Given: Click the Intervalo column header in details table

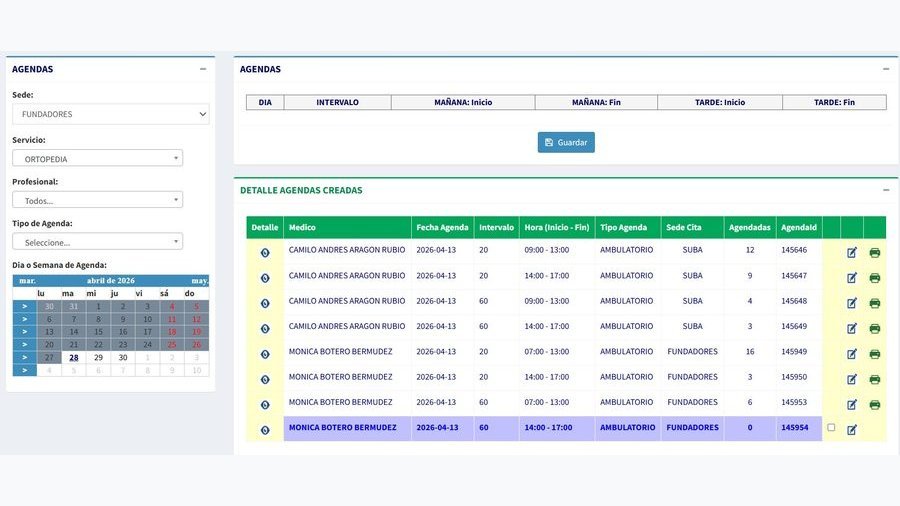Looking at the screenshot, I should (496, 227).
